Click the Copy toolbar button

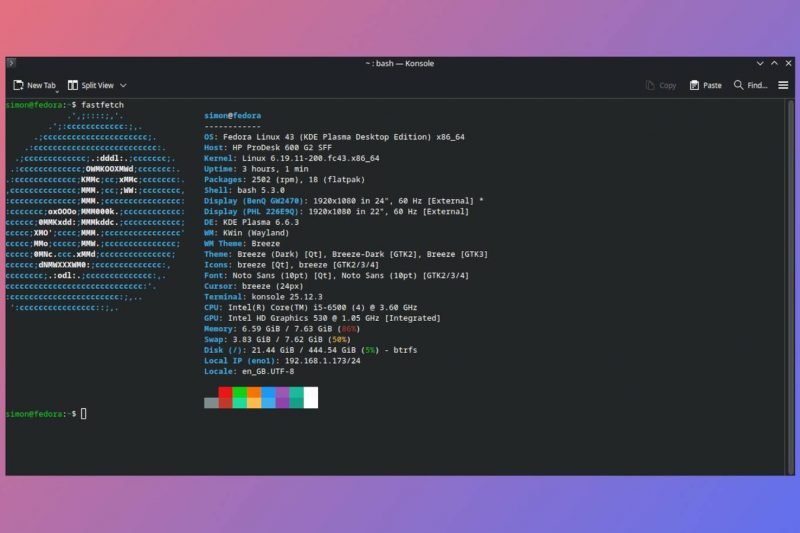click(660, 86)
